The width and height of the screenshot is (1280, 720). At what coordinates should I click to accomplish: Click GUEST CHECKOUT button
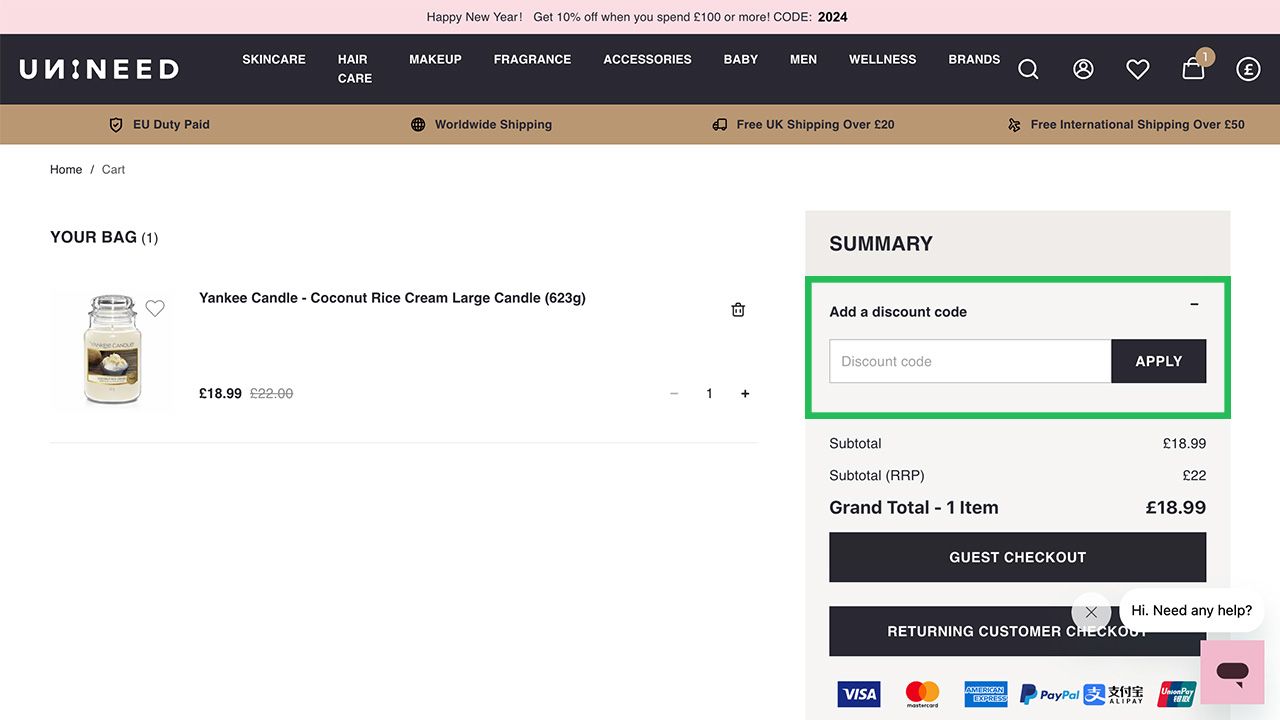point(1017,557)
